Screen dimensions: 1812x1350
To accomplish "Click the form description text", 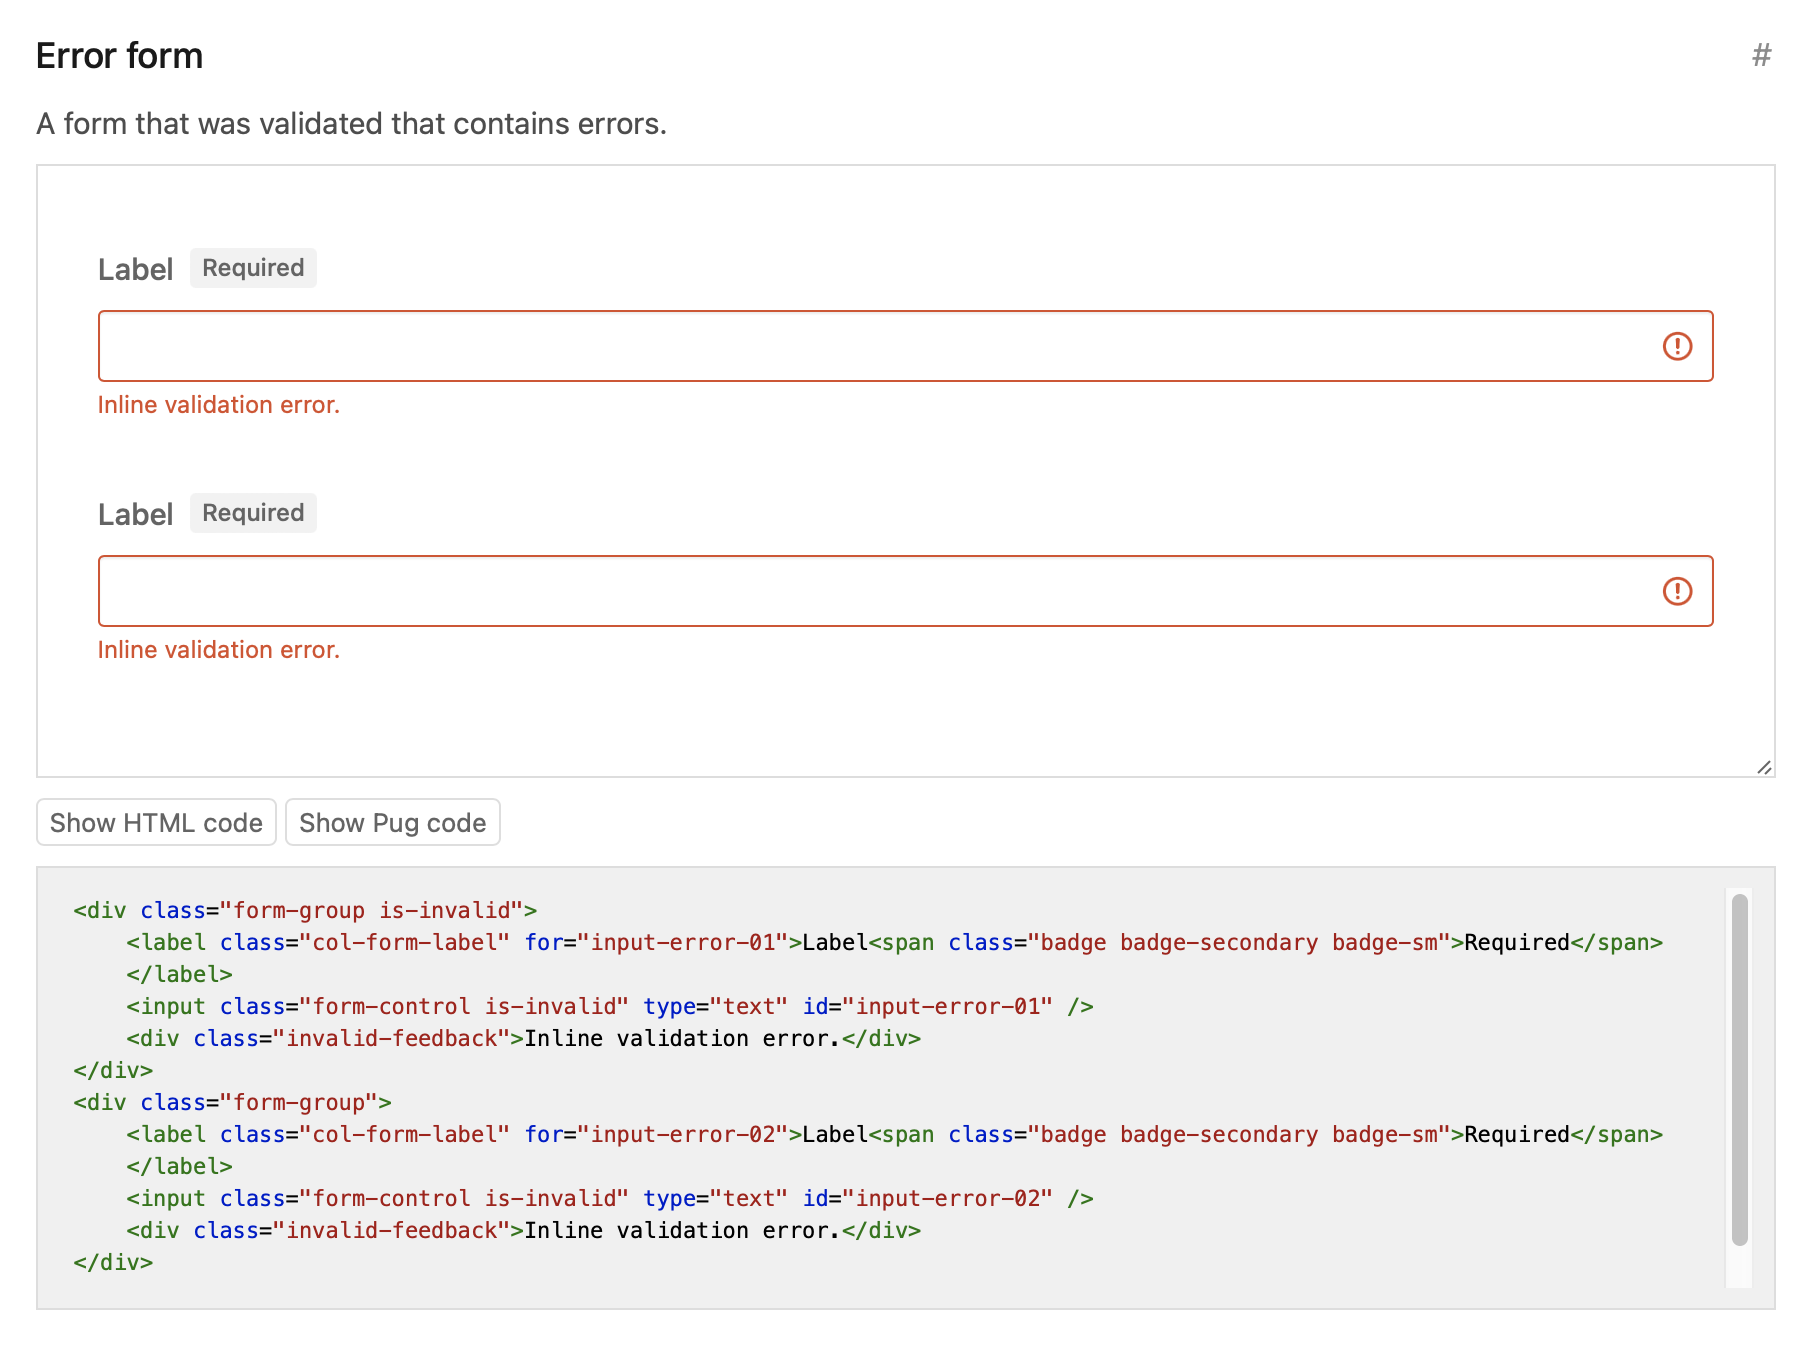I will [x=350, y=124].
